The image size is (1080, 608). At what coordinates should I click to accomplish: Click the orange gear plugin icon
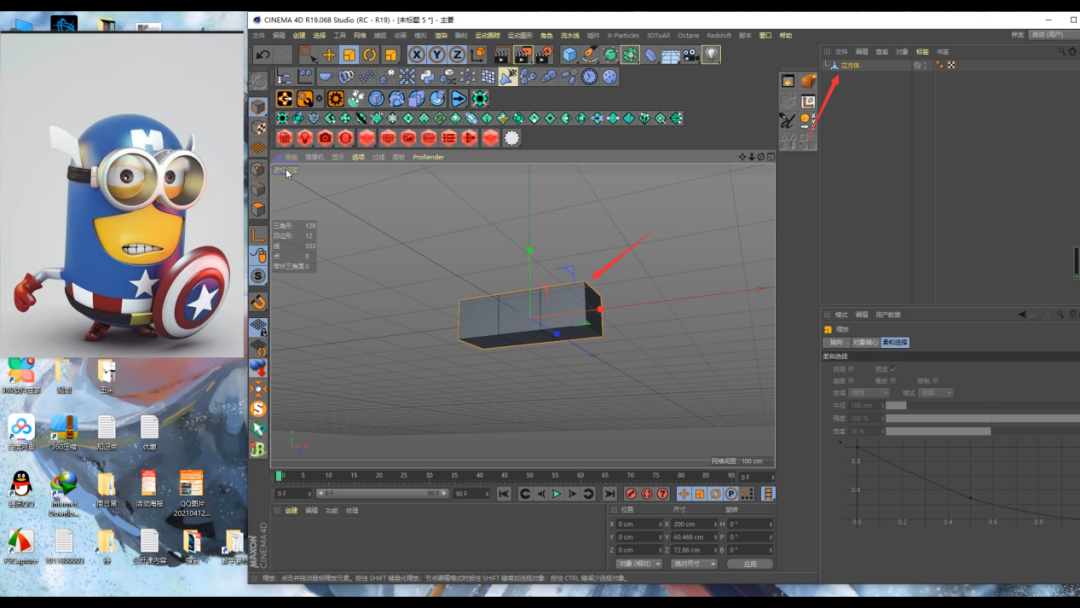click(x=335, y=98)
